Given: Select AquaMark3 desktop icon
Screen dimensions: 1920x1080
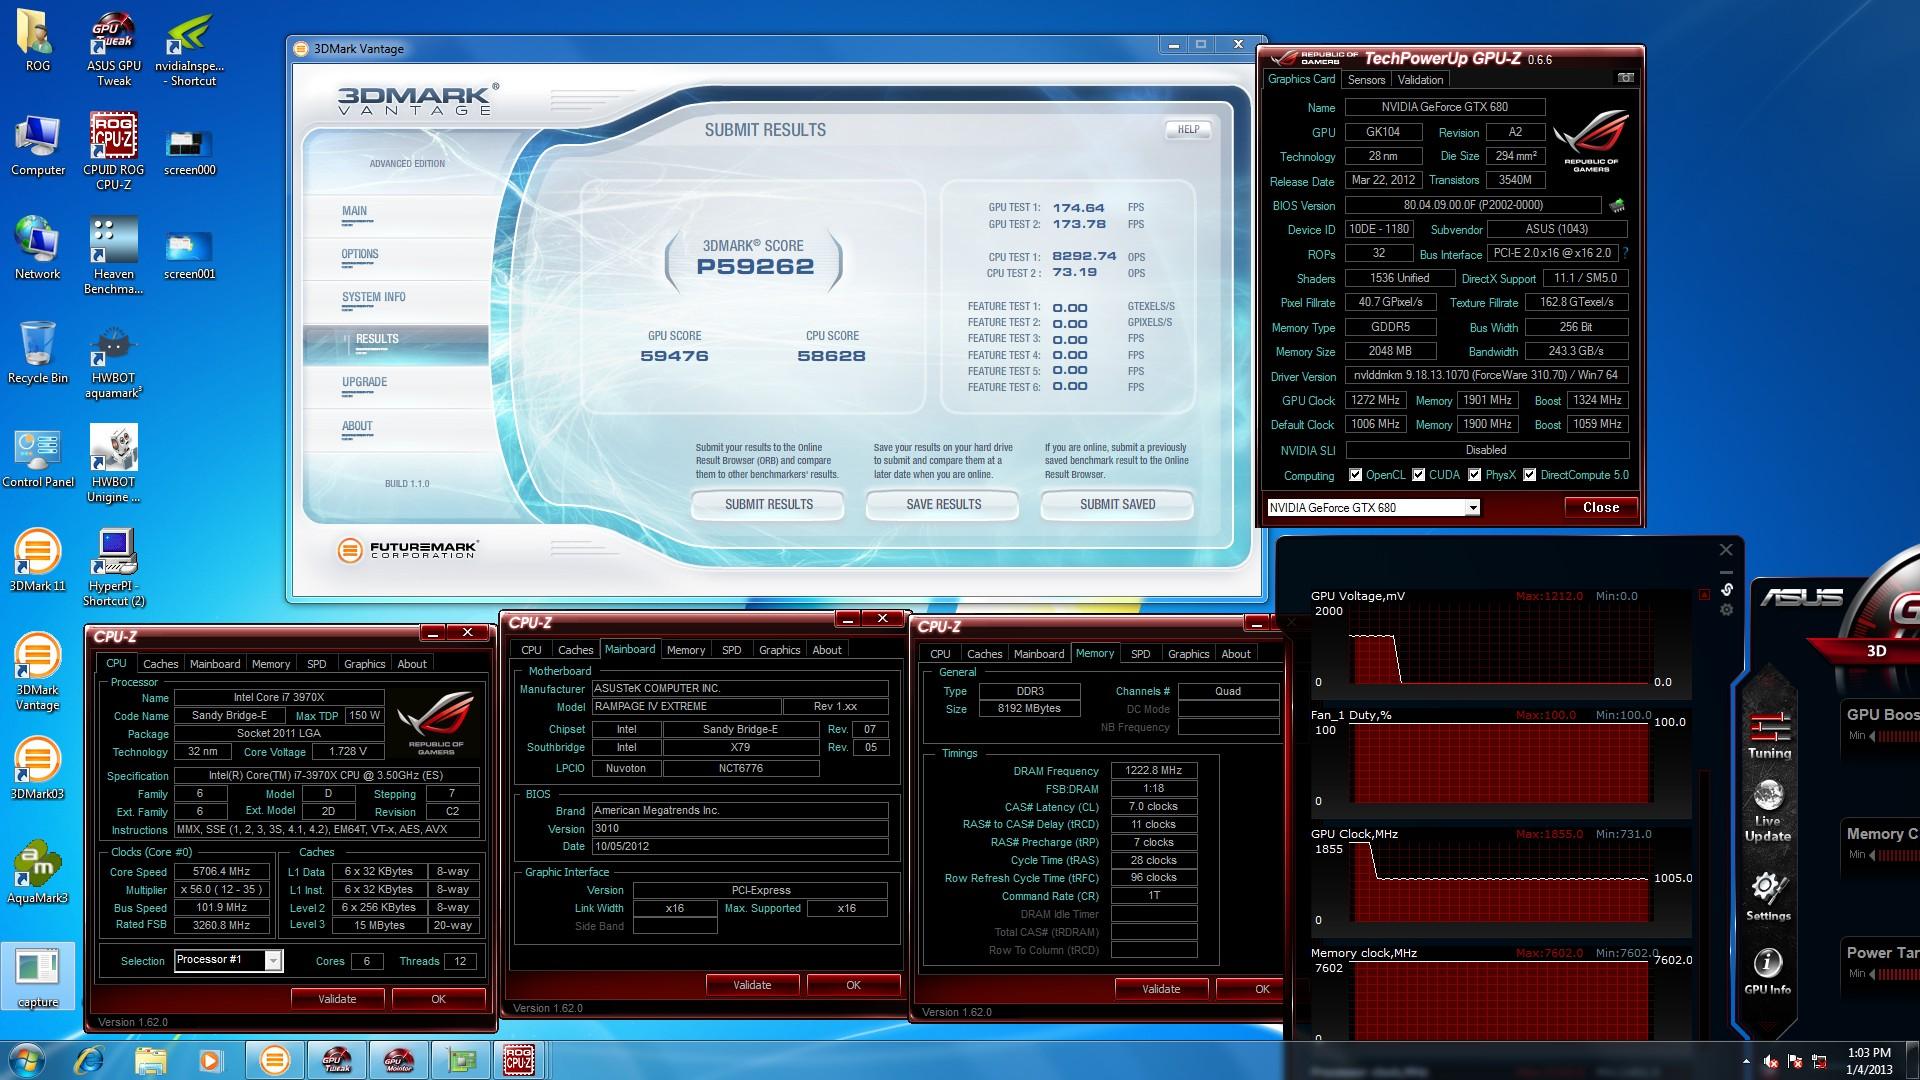Looking at the screenshot, I should coord(37,873).
